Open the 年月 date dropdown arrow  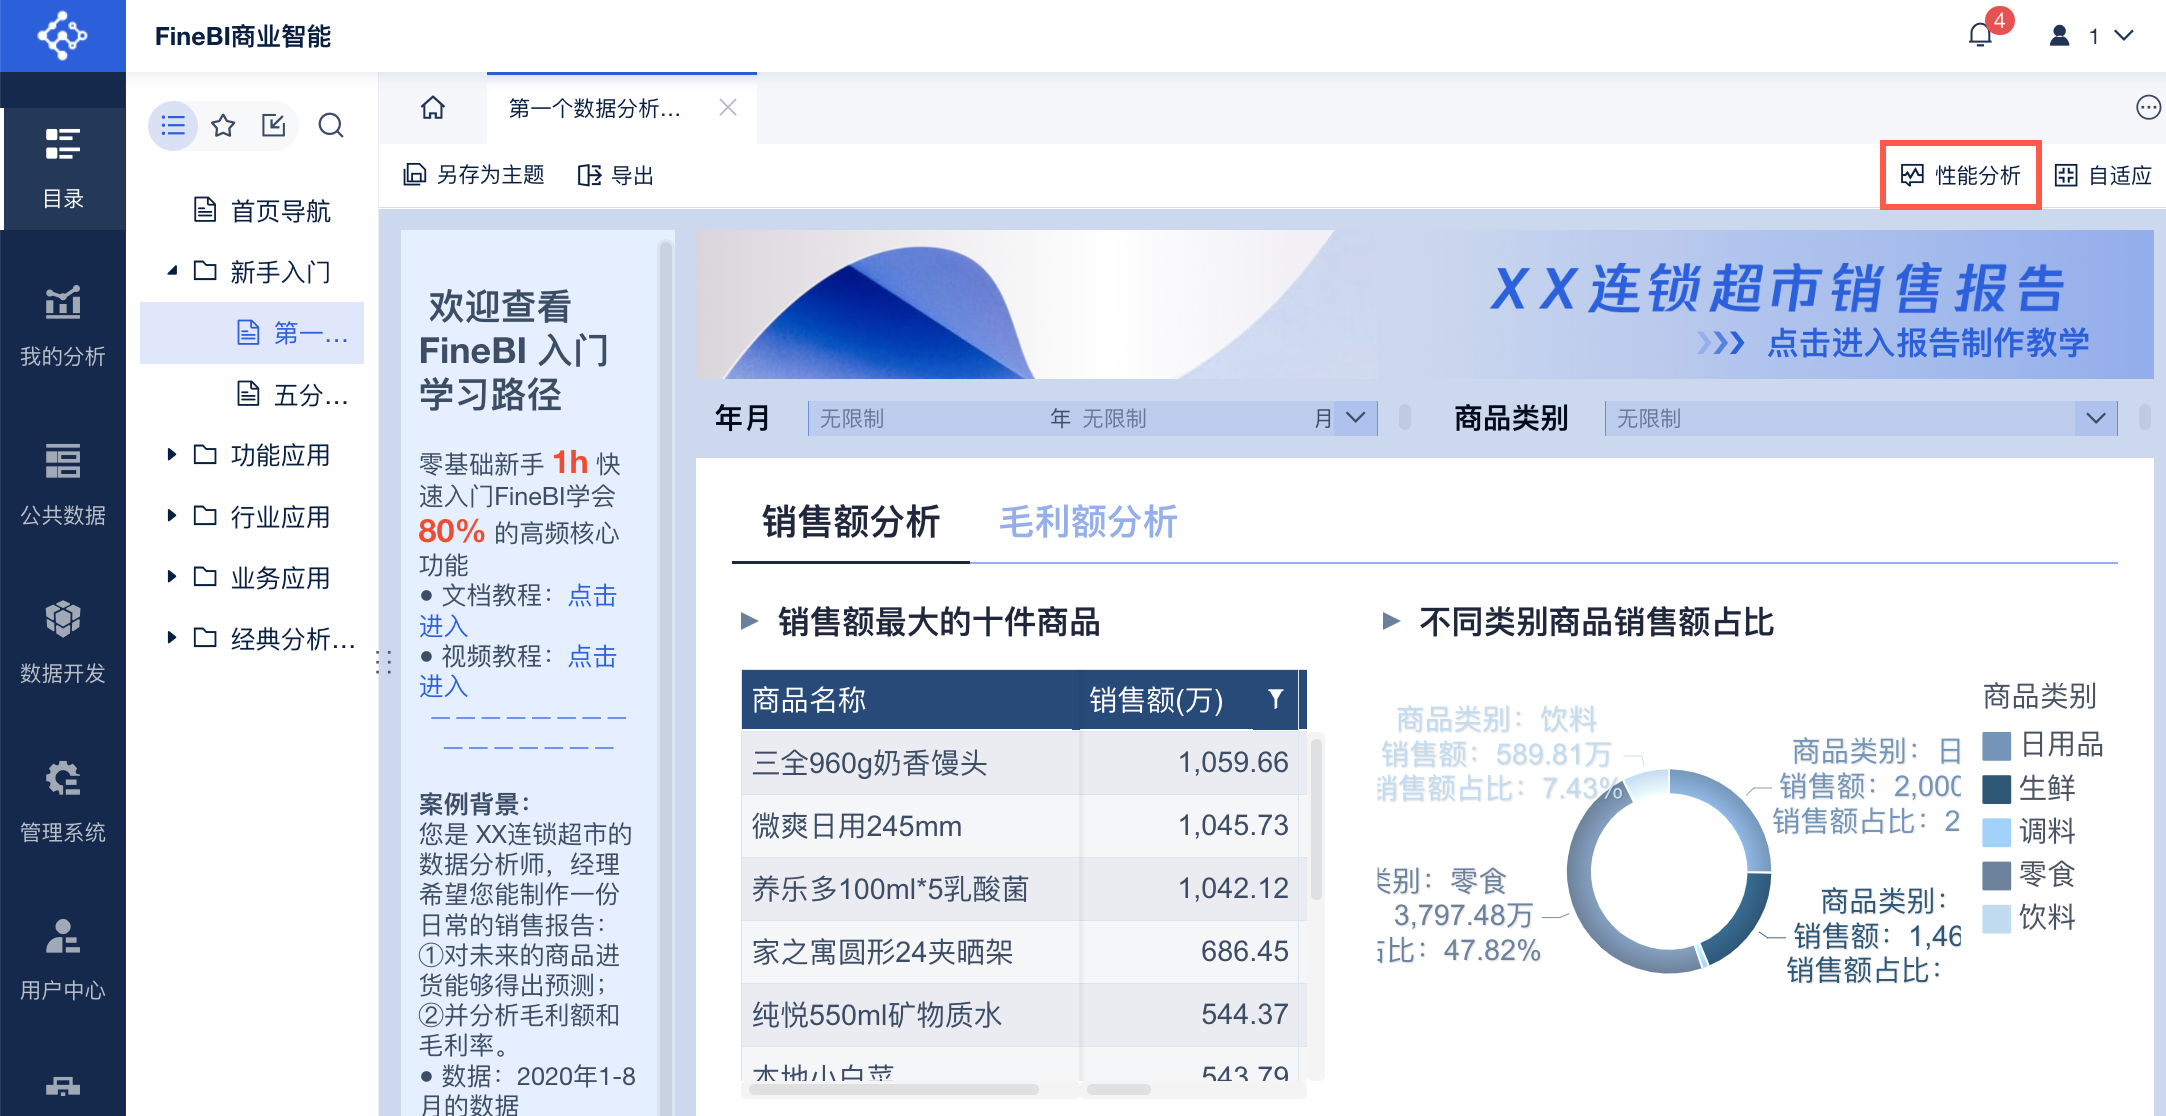[x=1356, y=418]
